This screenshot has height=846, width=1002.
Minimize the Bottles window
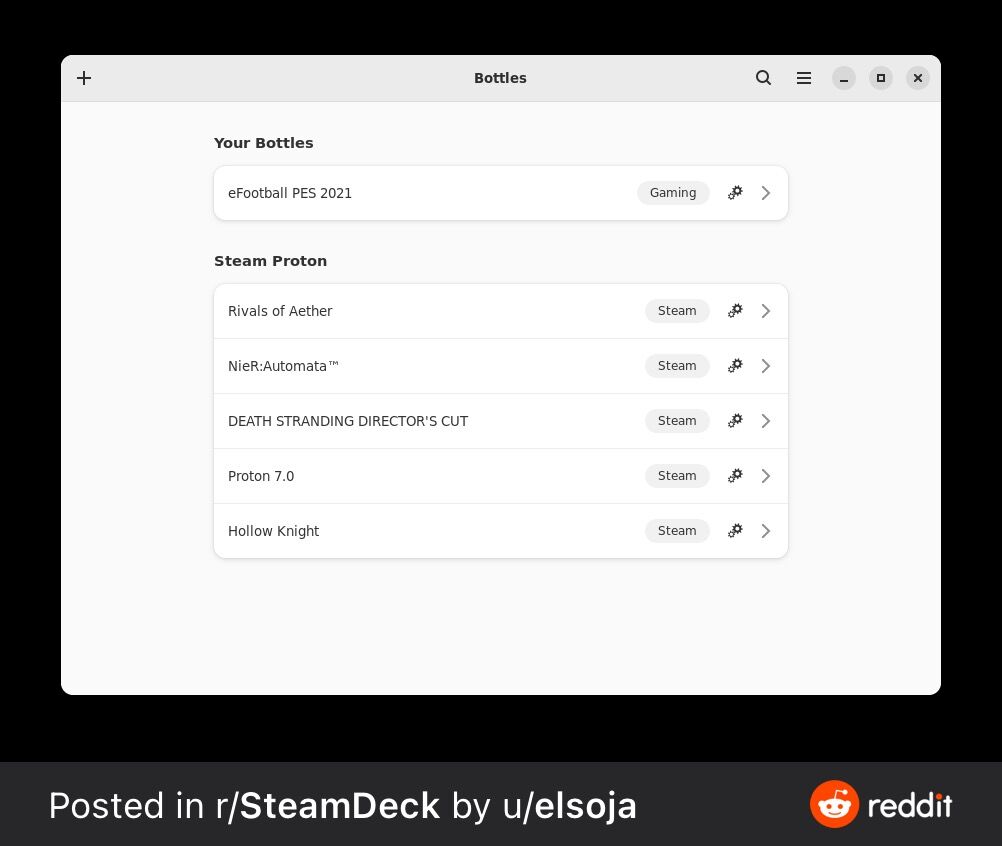[844, 78]
